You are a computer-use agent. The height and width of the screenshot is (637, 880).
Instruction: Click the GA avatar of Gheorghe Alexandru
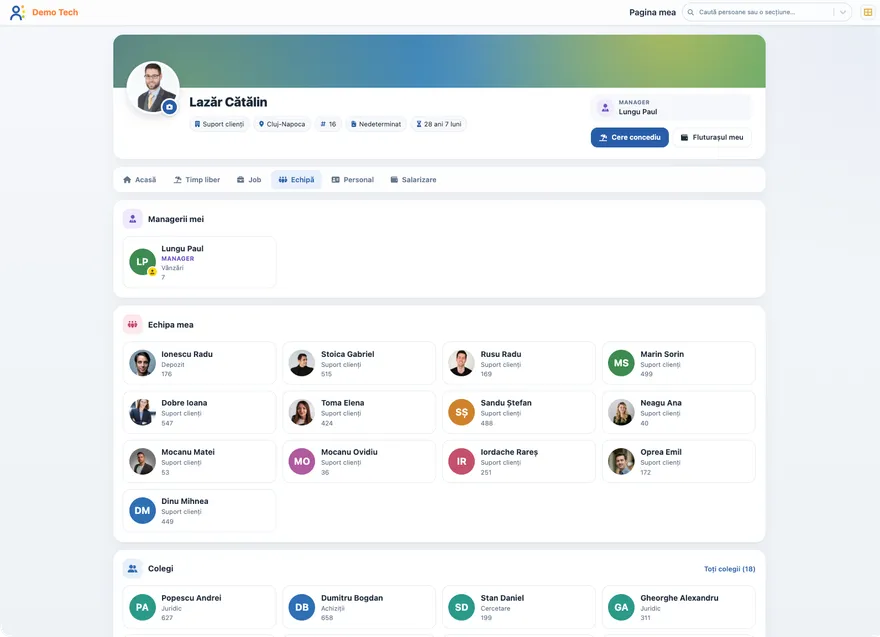click(x=621, y=607)
